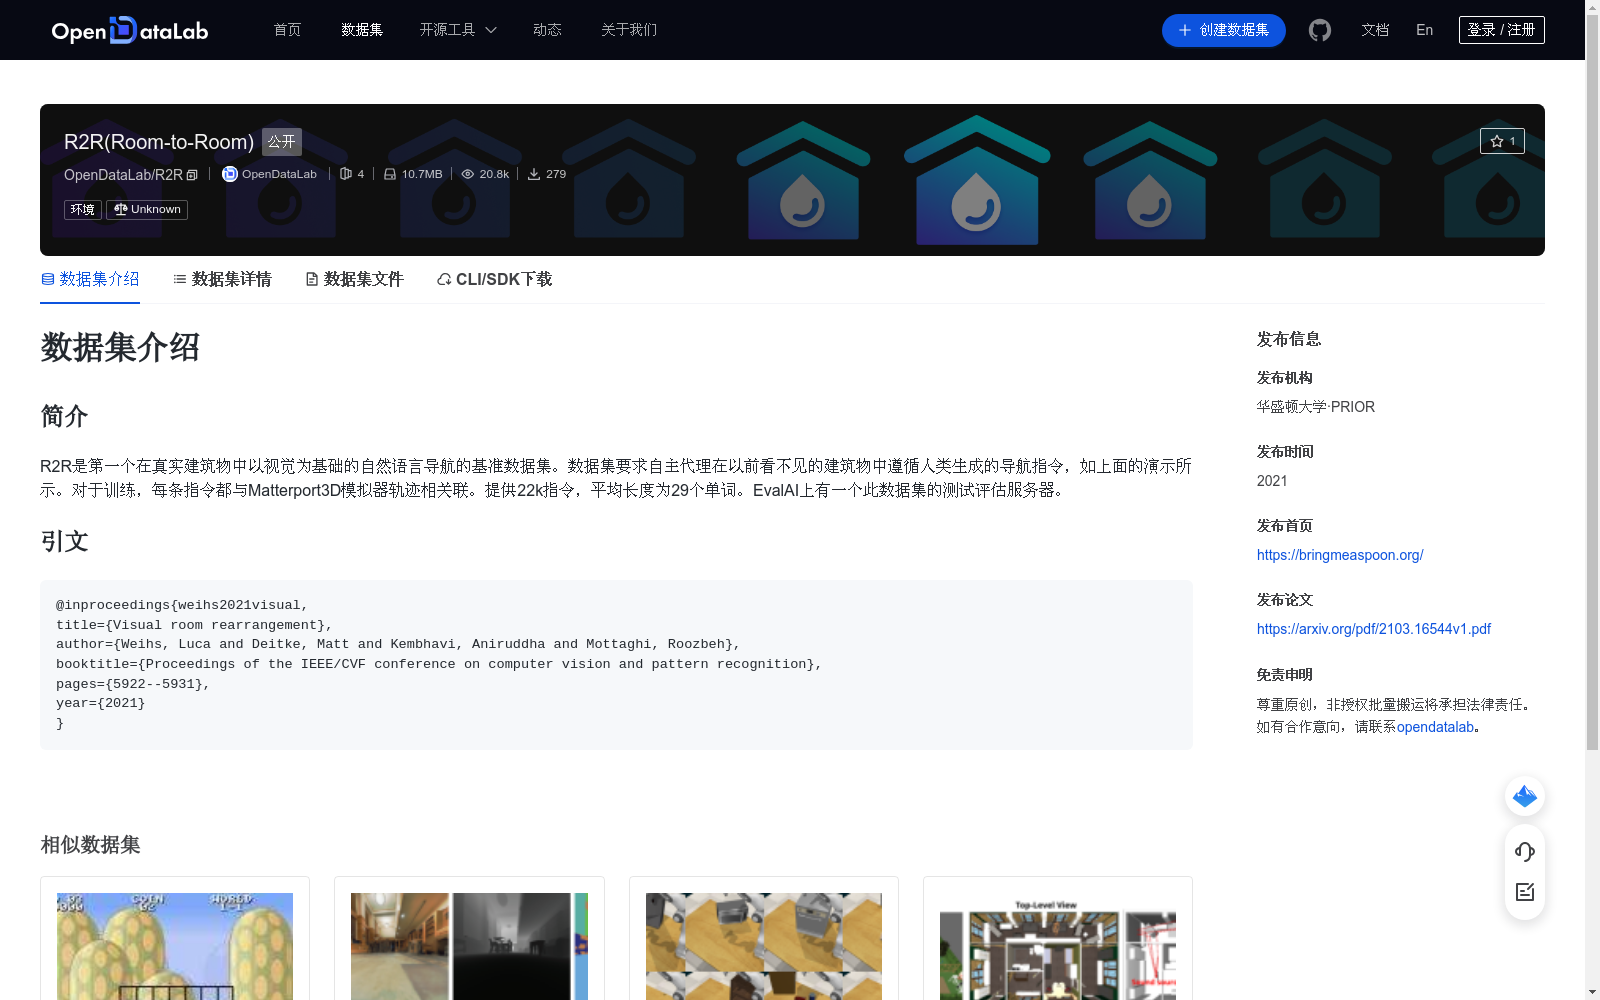The width and height of the screenshot is (1600, 1000).
Task: Open the 文档 link
Action: coord(1375,30)
